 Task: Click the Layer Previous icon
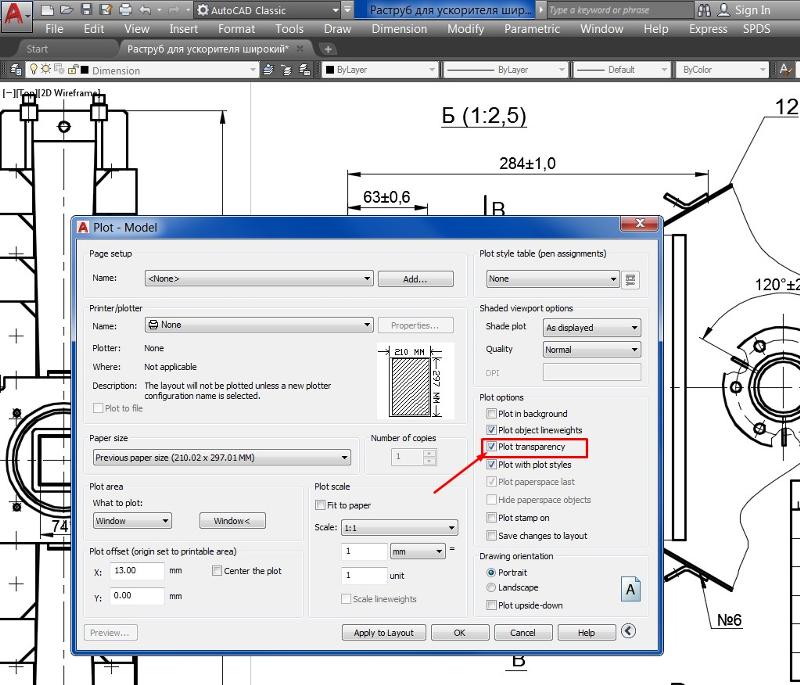[x=287, y=70]
